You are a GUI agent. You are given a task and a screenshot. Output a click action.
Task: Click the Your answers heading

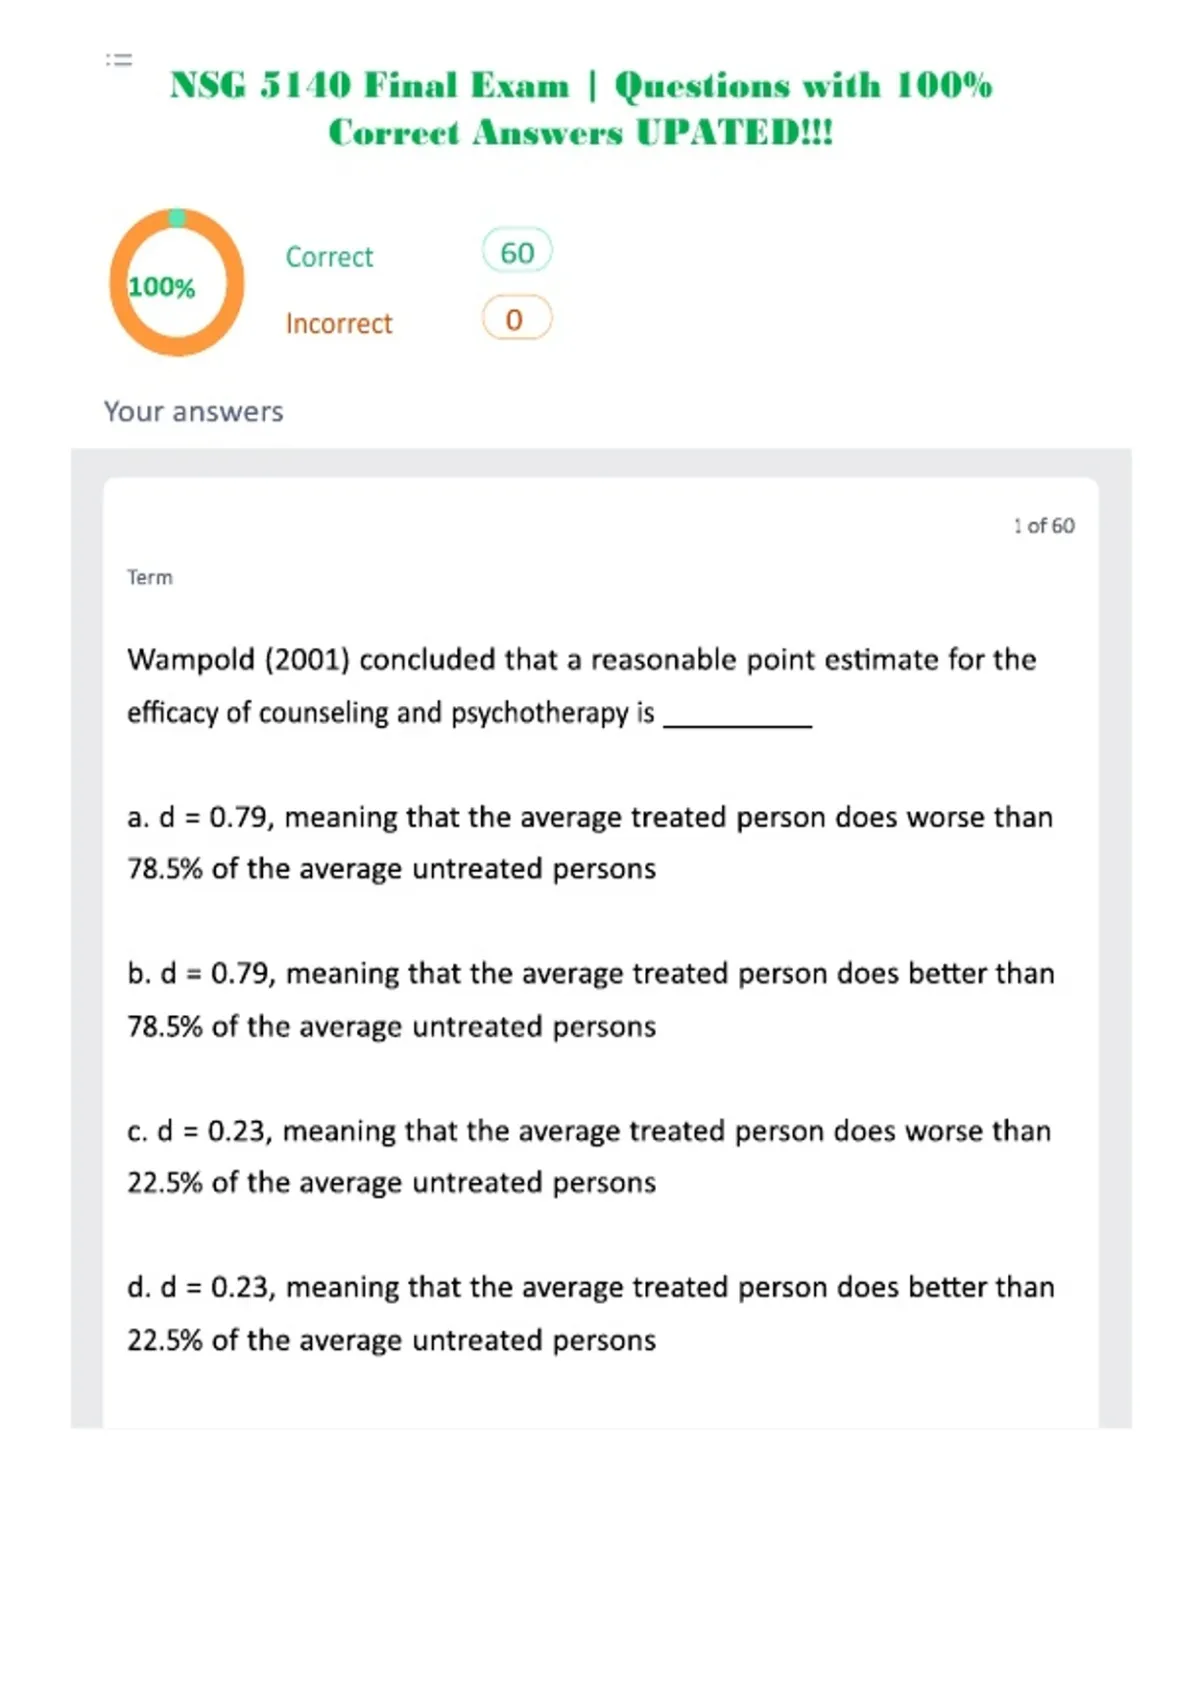point(194,412)
